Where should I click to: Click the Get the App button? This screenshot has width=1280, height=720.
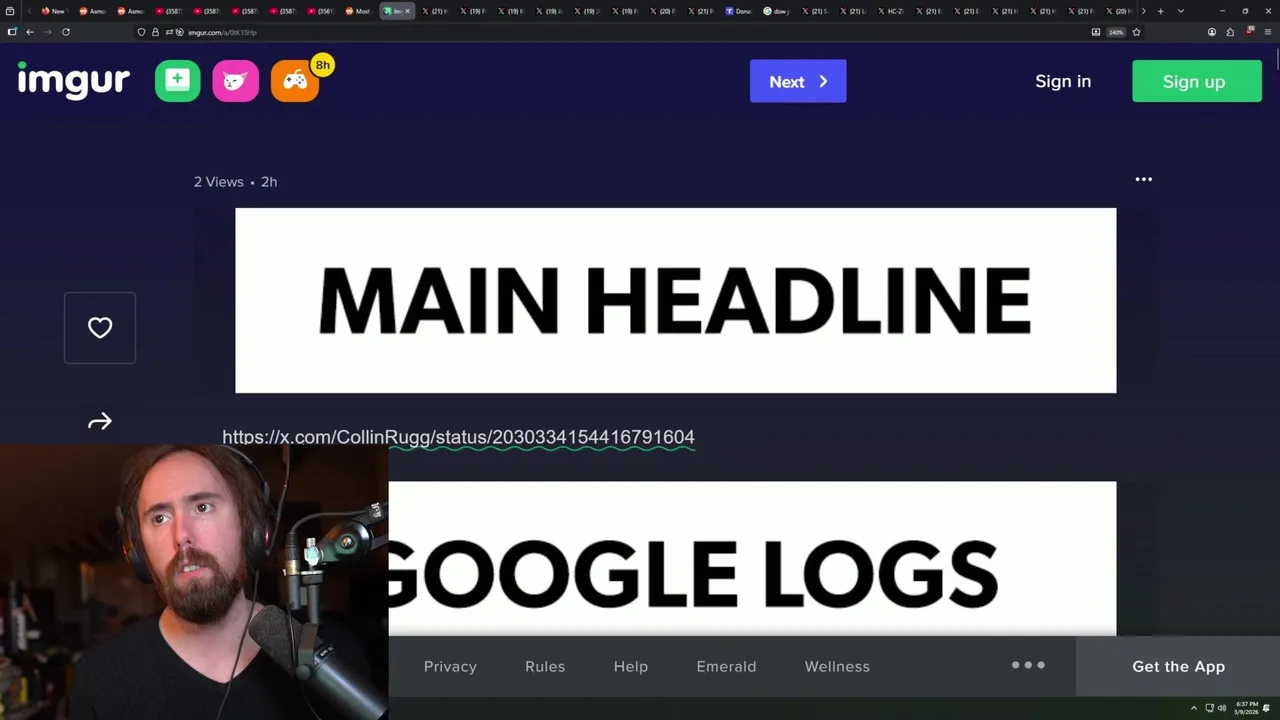pyautogui.click(x=1178, y=666)
